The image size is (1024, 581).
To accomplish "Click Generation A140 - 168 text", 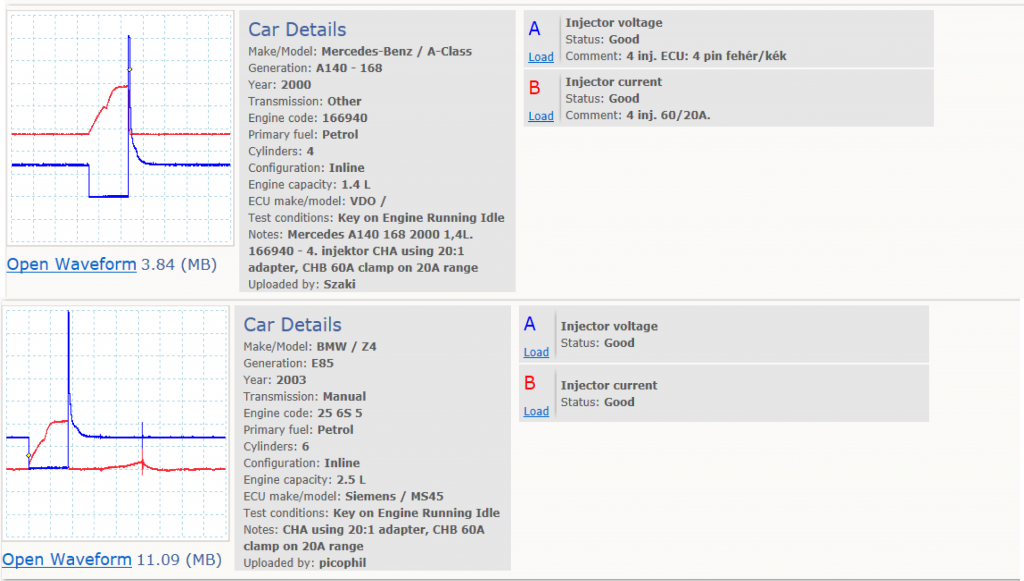I will 315,68.
